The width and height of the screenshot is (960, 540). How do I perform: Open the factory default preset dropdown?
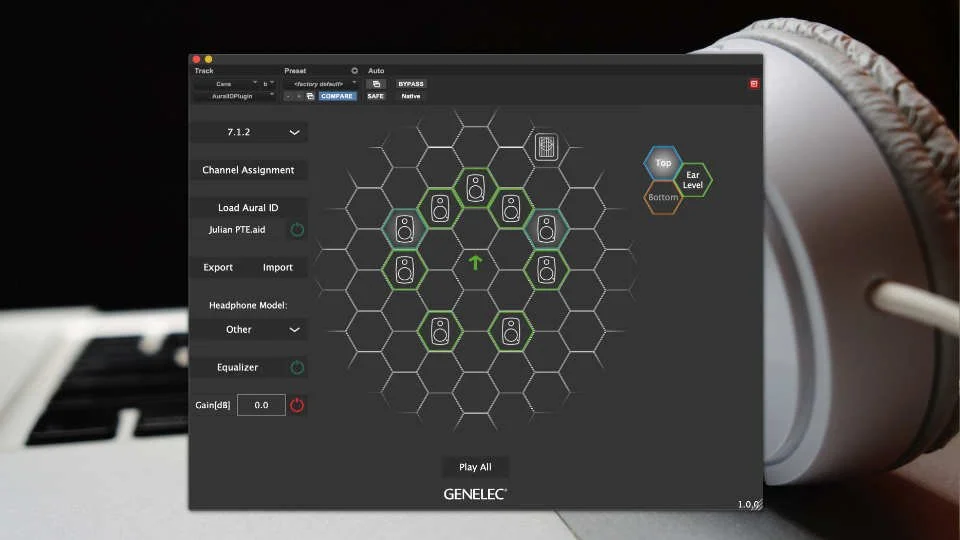click(321, 84)
